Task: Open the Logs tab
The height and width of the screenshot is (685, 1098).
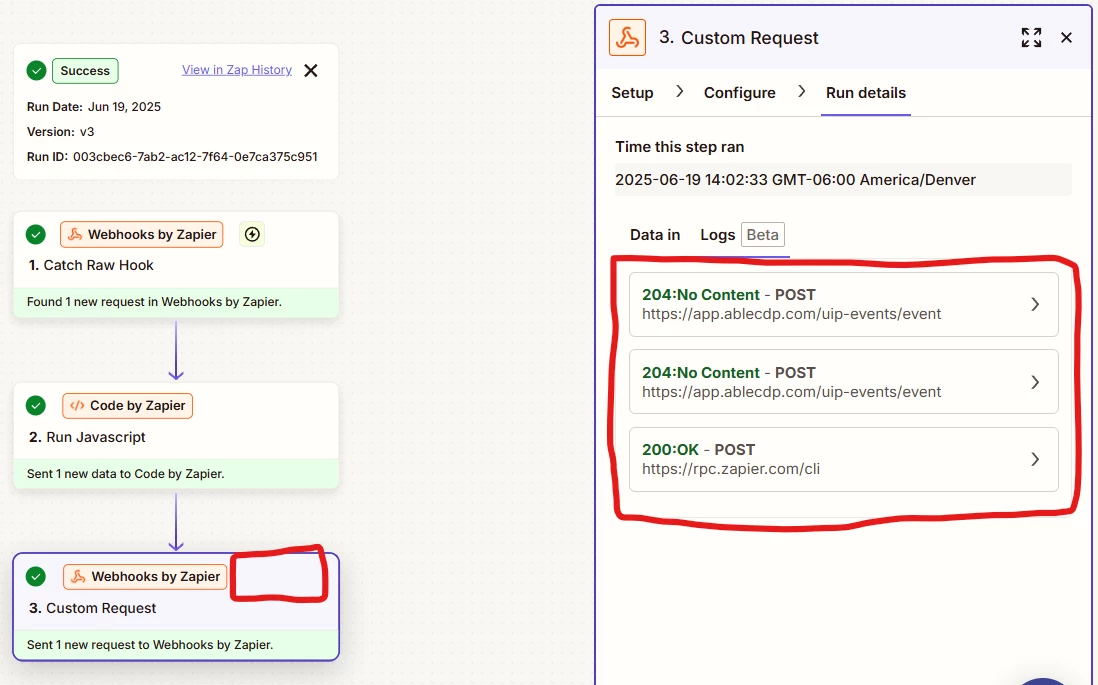Action: click(x=718, y=235)
